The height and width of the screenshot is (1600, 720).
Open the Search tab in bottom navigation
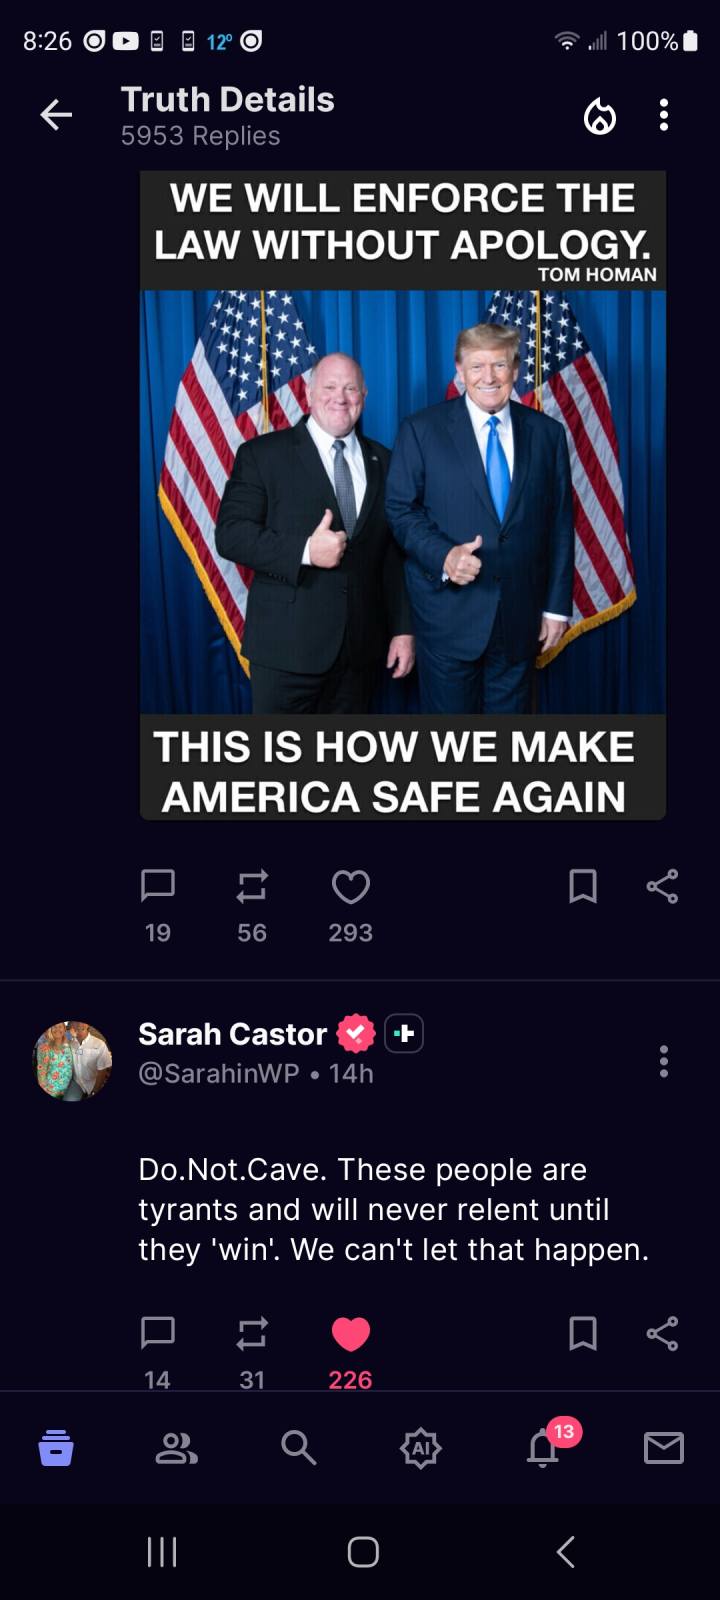point(298,1447)
